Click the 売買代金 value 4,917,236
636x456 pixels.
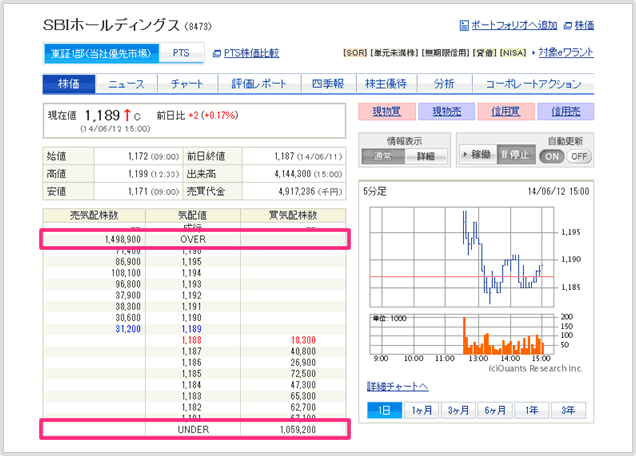click(x=297, y=191)
